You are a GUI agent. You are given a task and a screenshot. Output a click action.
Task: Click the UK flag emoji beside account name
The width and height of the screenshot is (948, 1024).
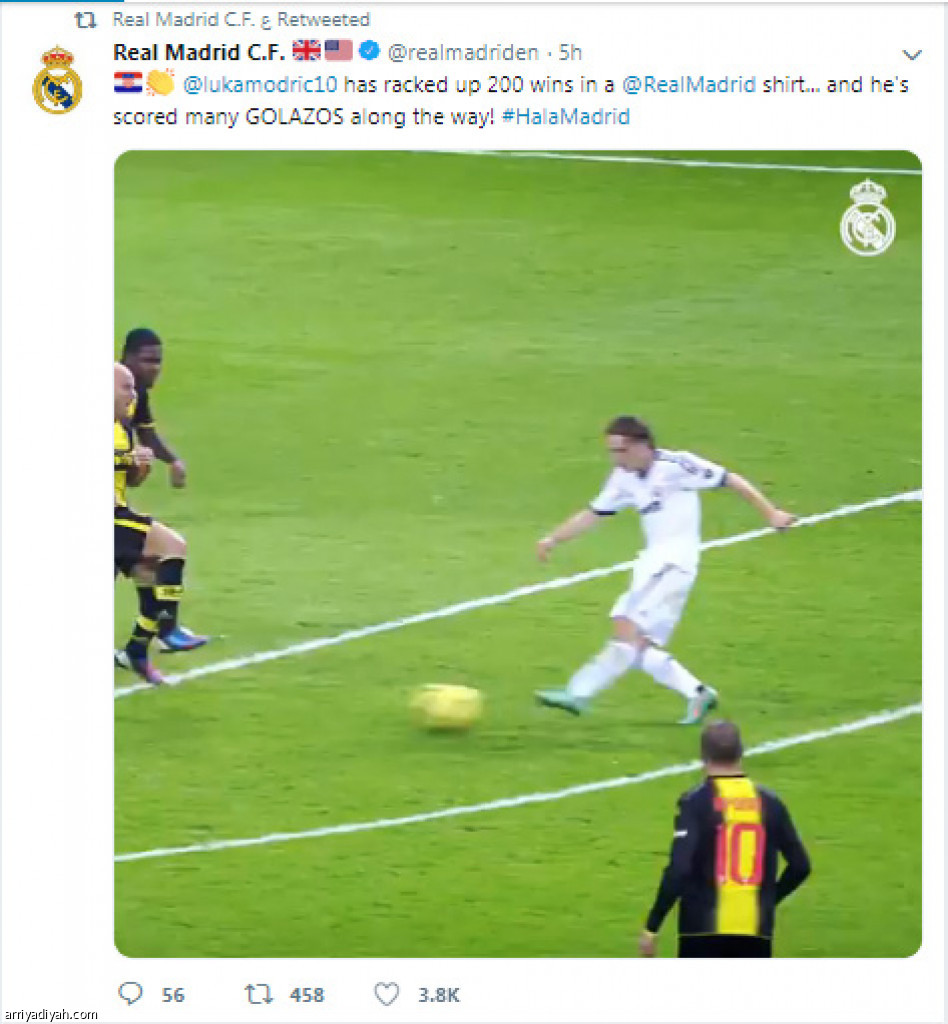(306, 50)
